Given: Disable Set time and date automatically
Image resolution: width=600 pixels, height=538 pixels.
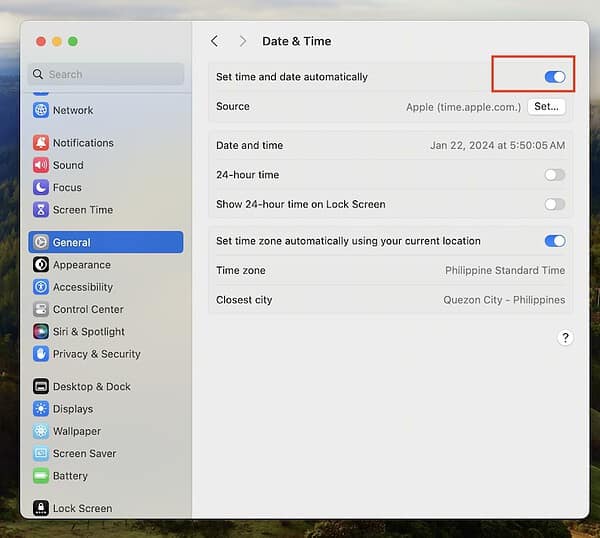Looking at the screenshot, I should tap(554, 77).
